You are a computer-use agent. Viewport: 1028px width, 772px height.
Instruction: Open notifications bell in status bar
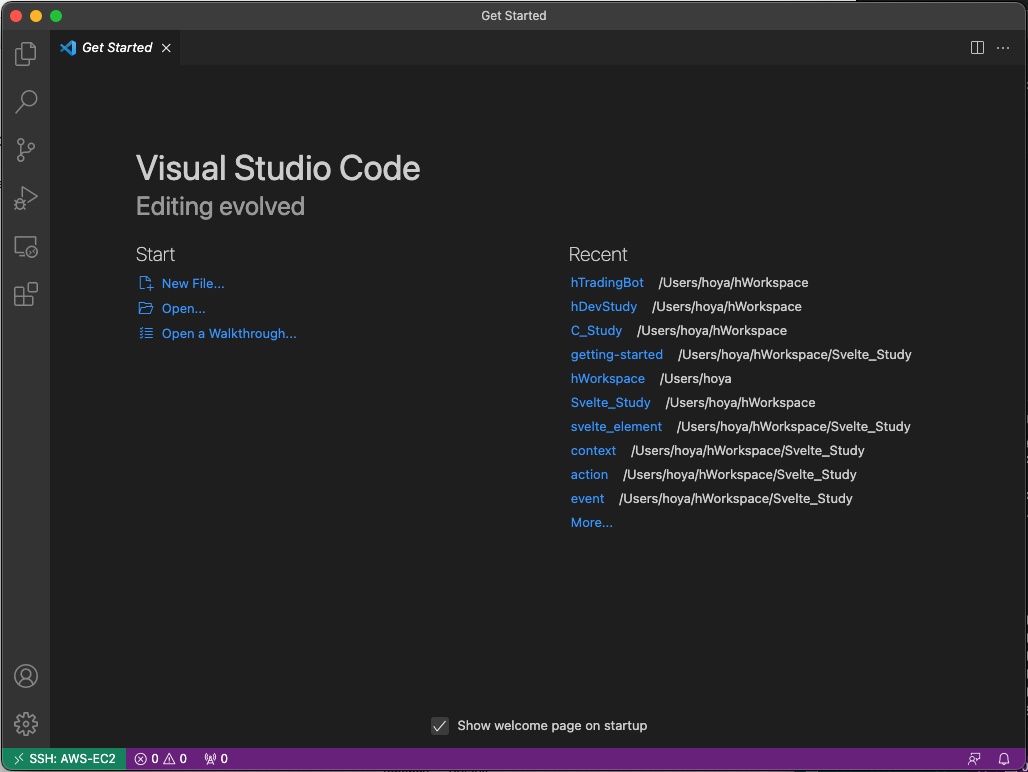coord(1004,759)
